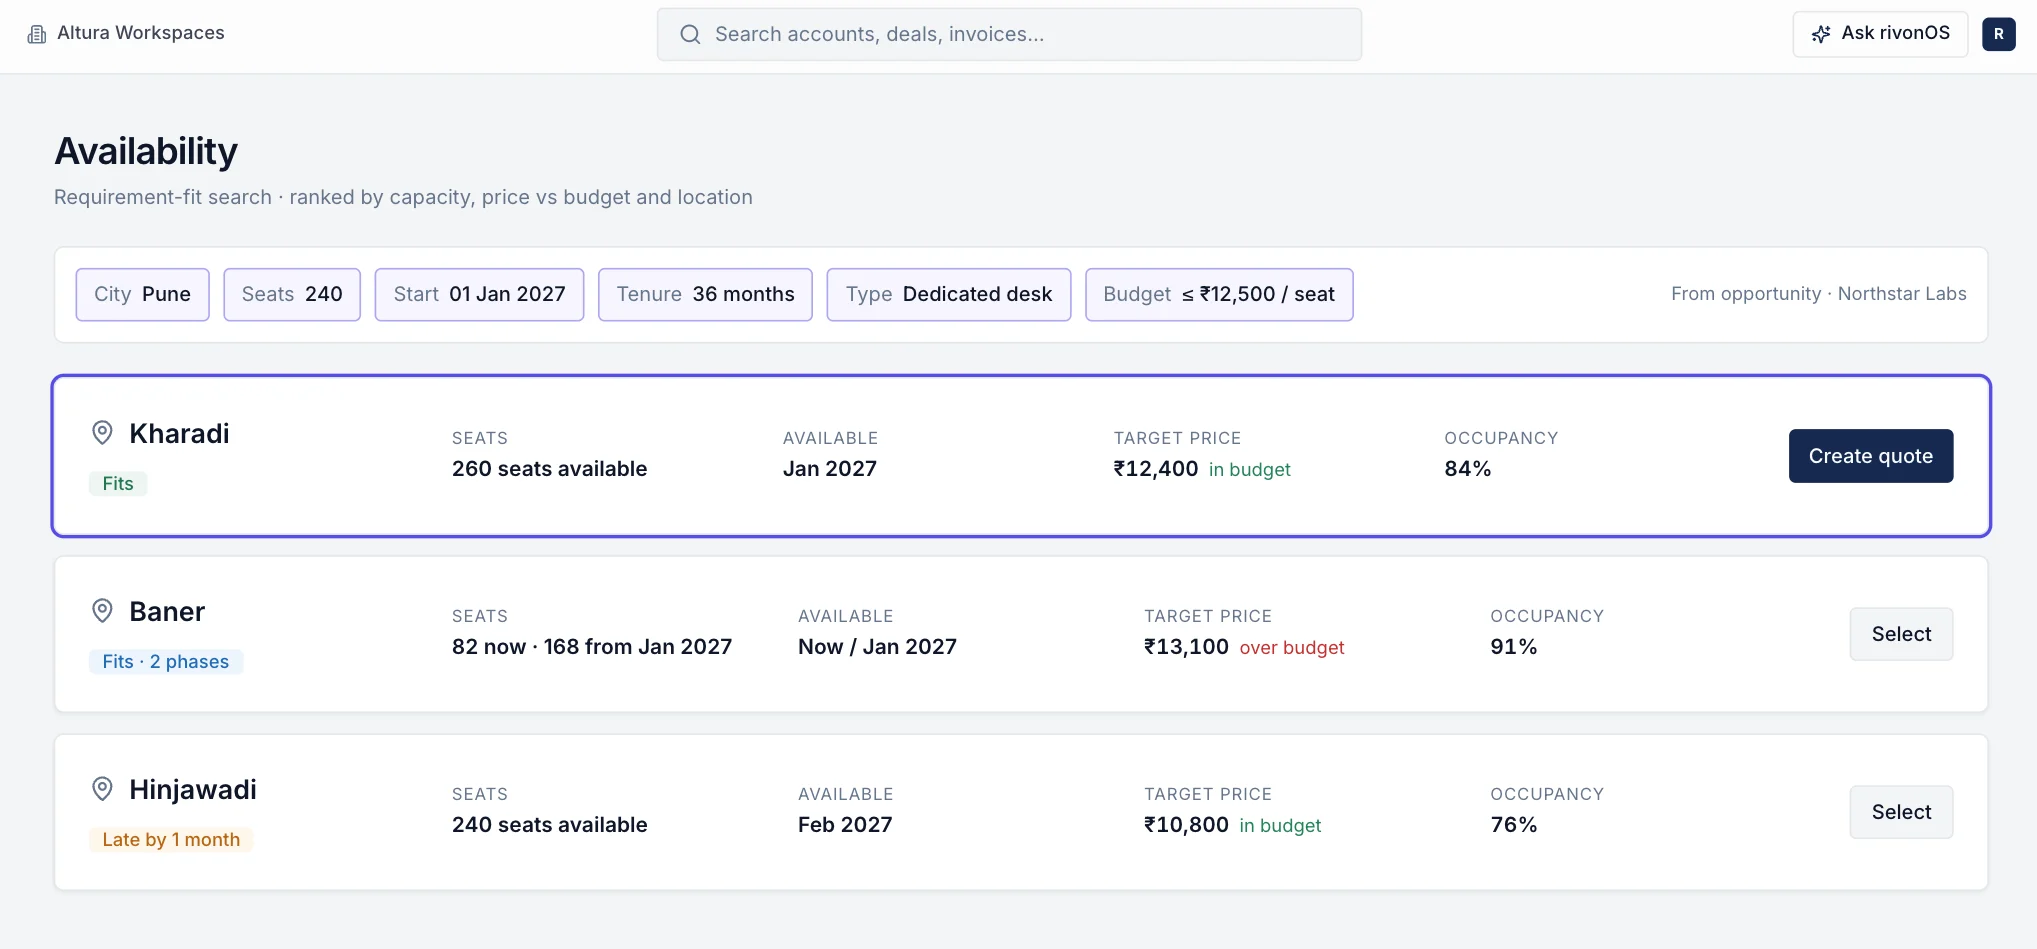Focus the accounts, deals, invoices search field
This screenshot has height=949, width=2037.
click(x=1009, y=34)
